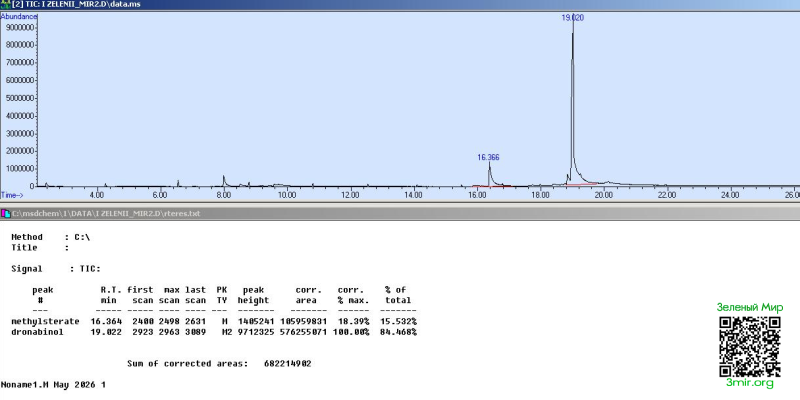Click the sum of corrected areas value
The height and width of the screenshot is (400, 800).
[288, 364]
